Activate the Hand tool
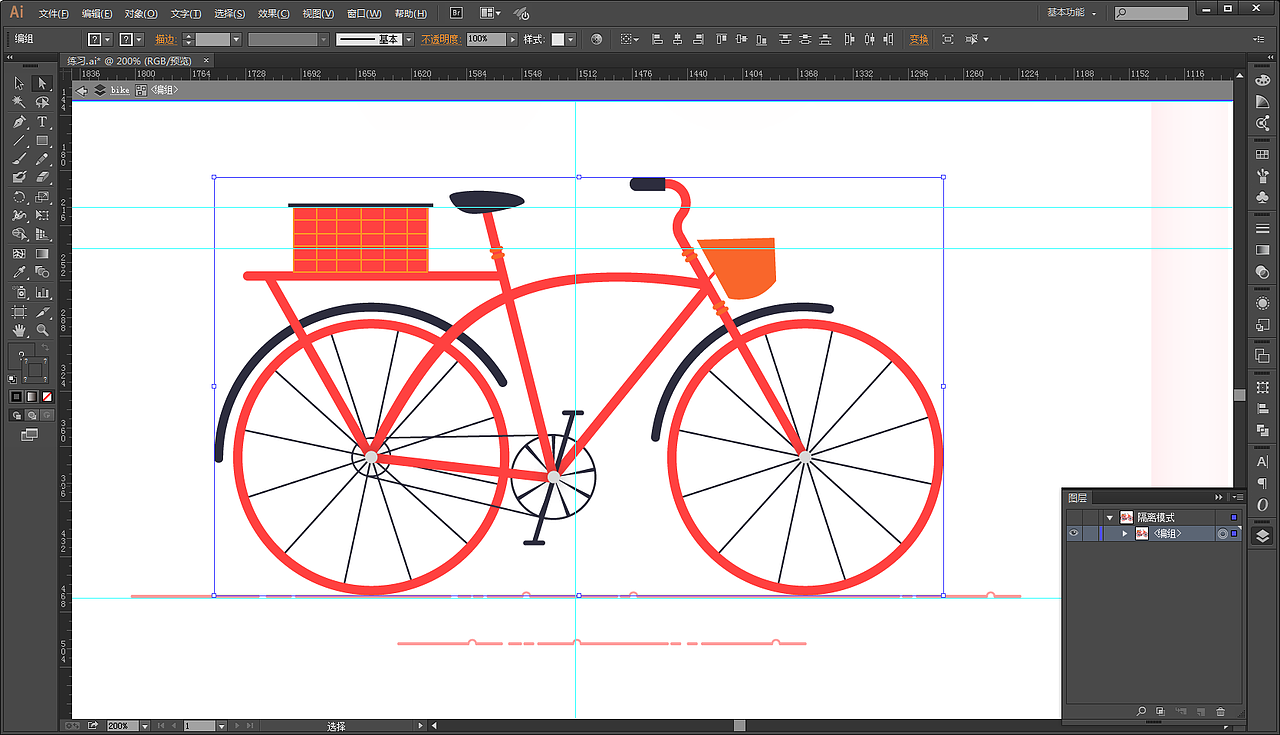 tap(19, 330)
